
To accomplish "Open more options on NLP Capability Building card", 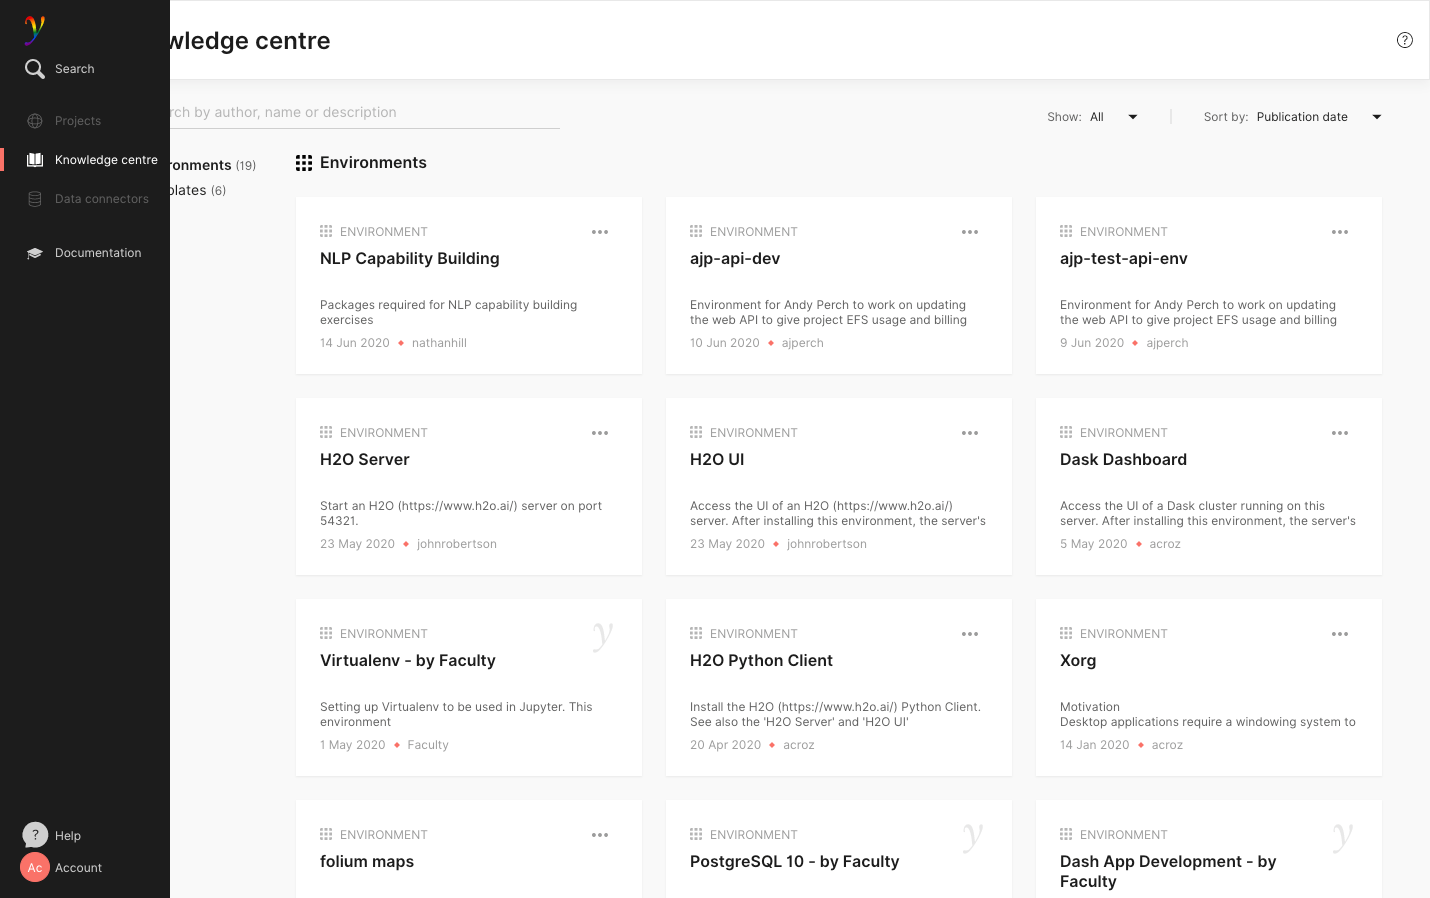I will 600,232.
